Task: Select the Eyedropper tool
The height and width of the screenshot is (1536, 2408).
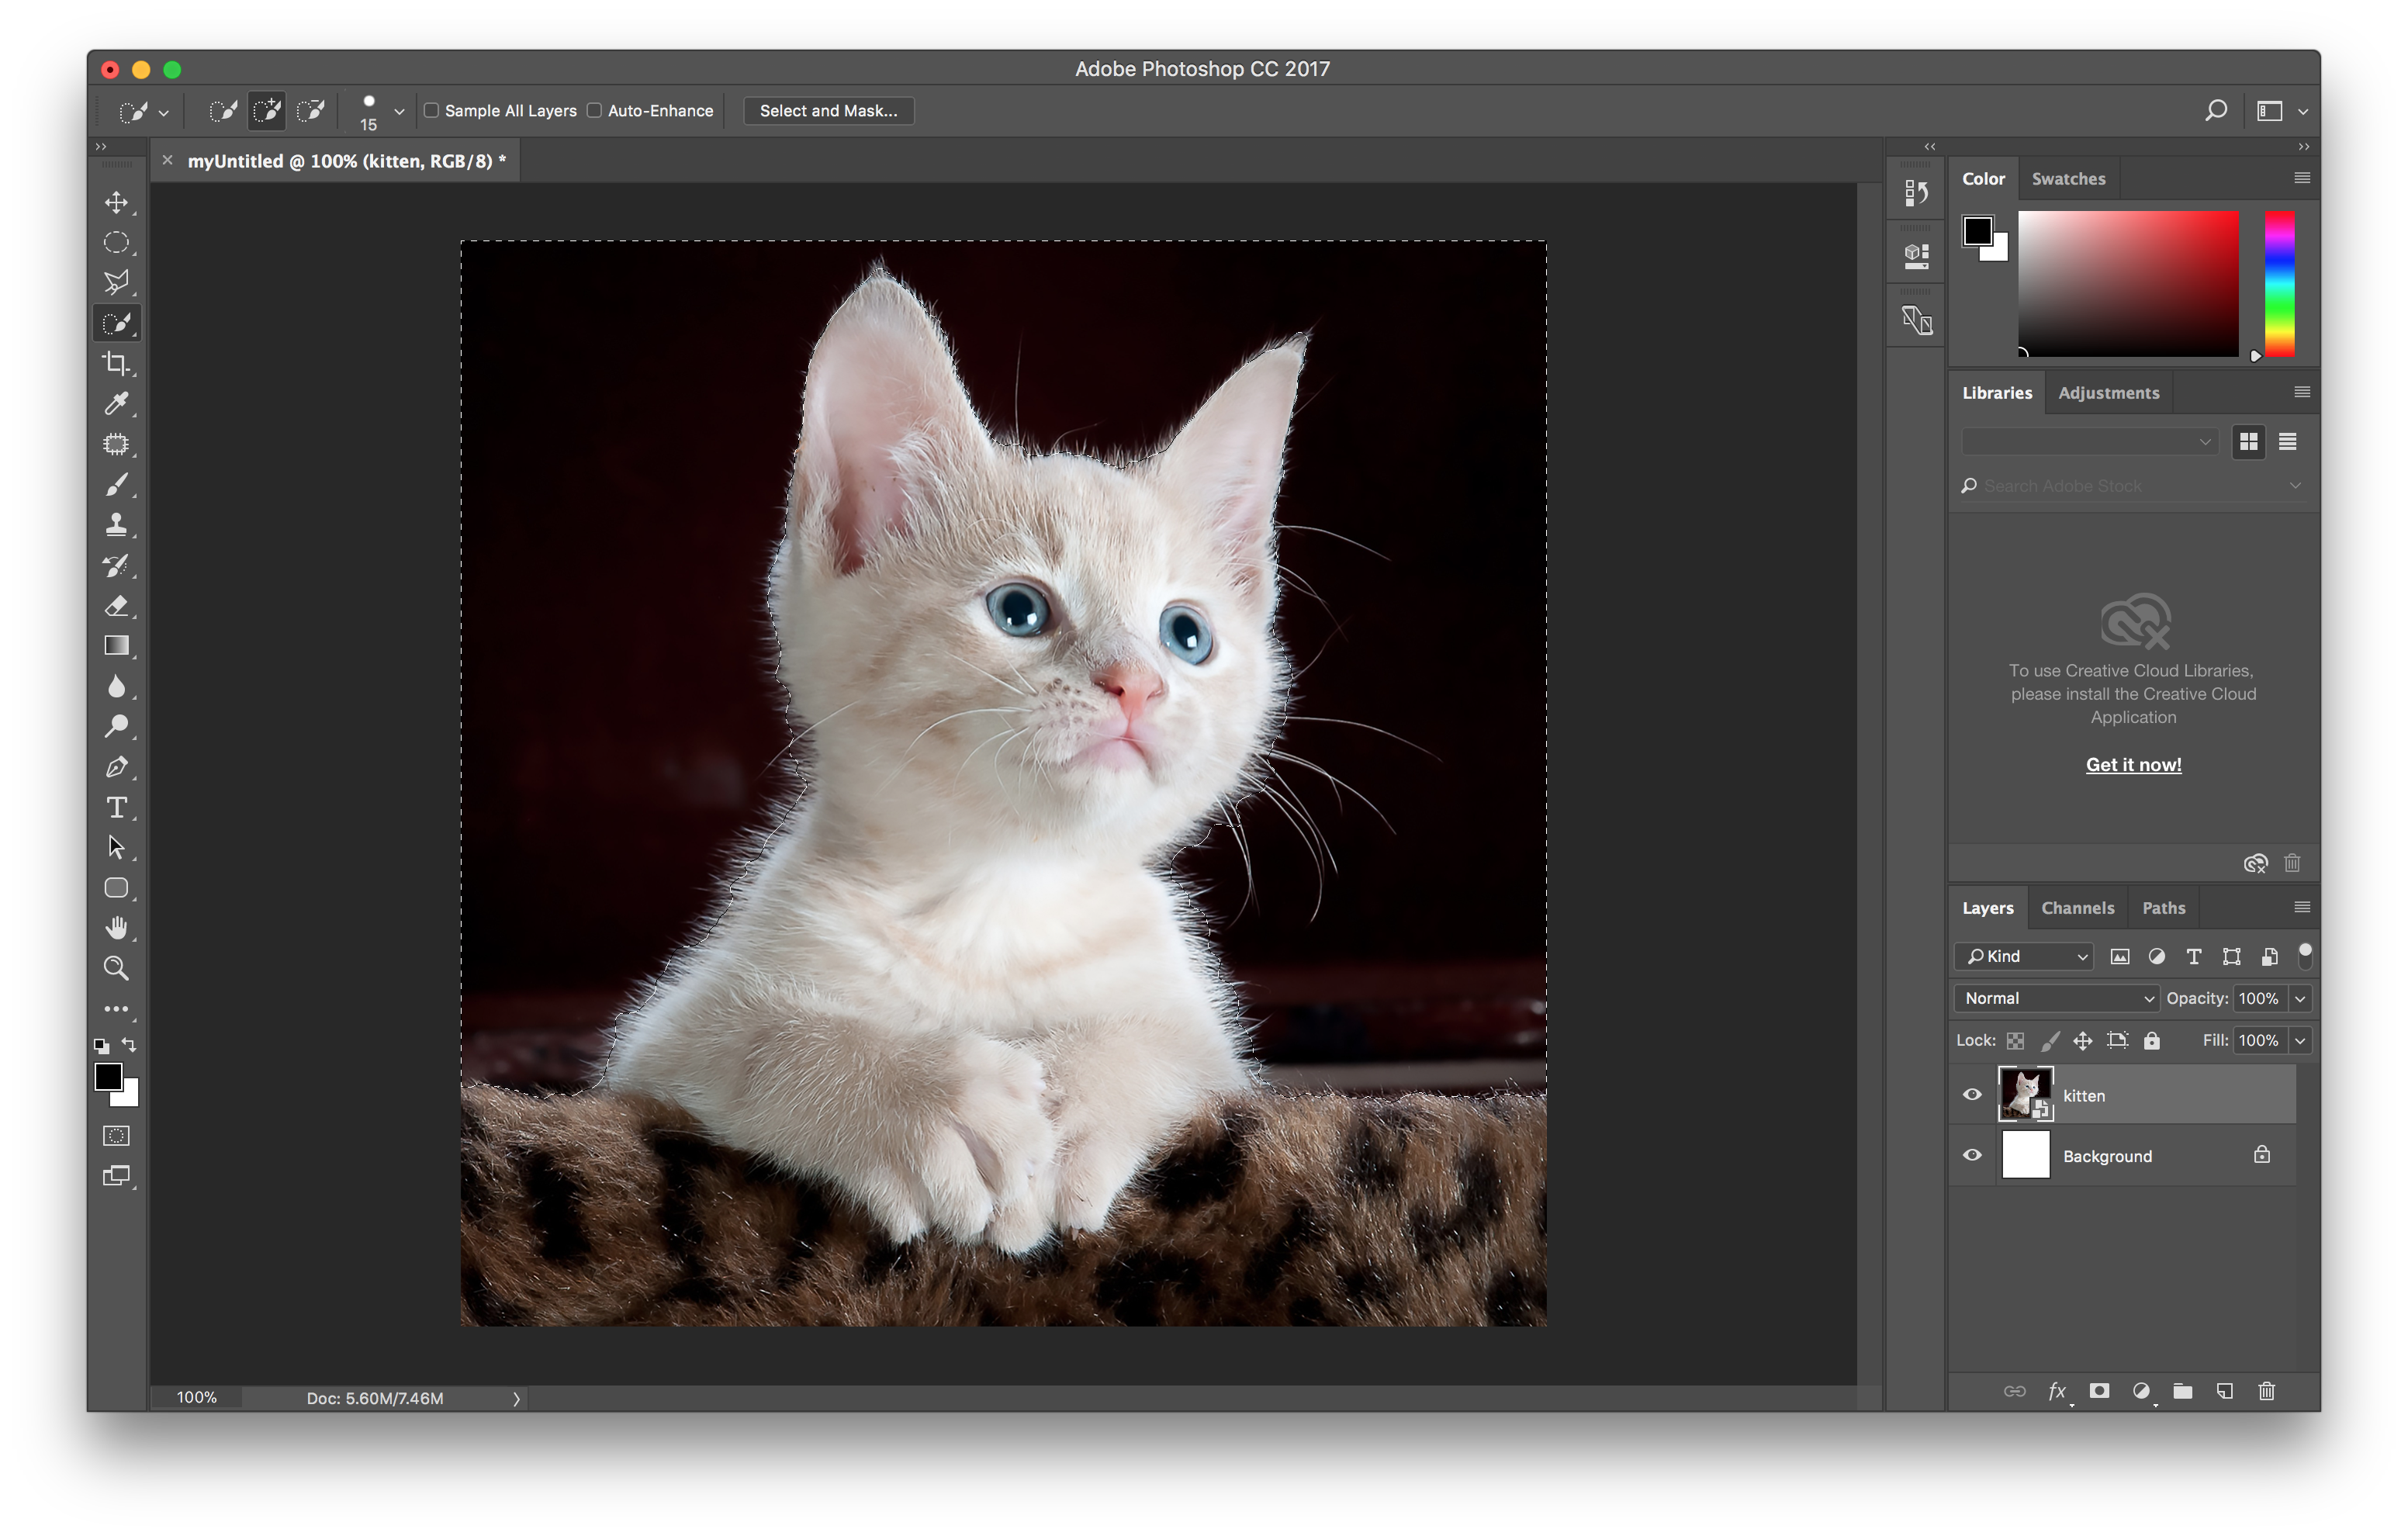Action: (117, 404)
